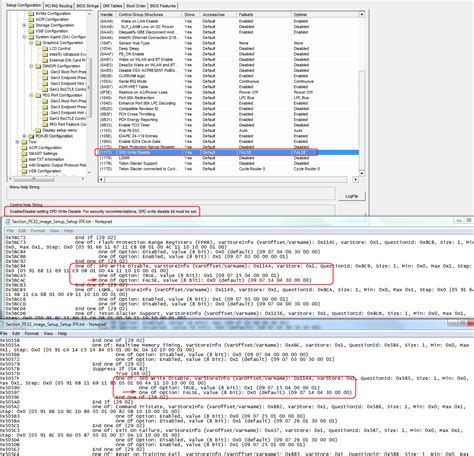
Task: Expand the Tool tree node
Action: click(17, 142)
